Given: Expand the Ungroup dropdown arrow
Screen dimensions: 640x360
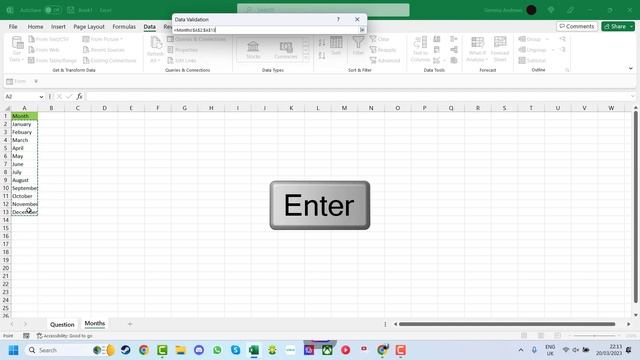Looking at the screenshot, I should [x=553, y=50].
